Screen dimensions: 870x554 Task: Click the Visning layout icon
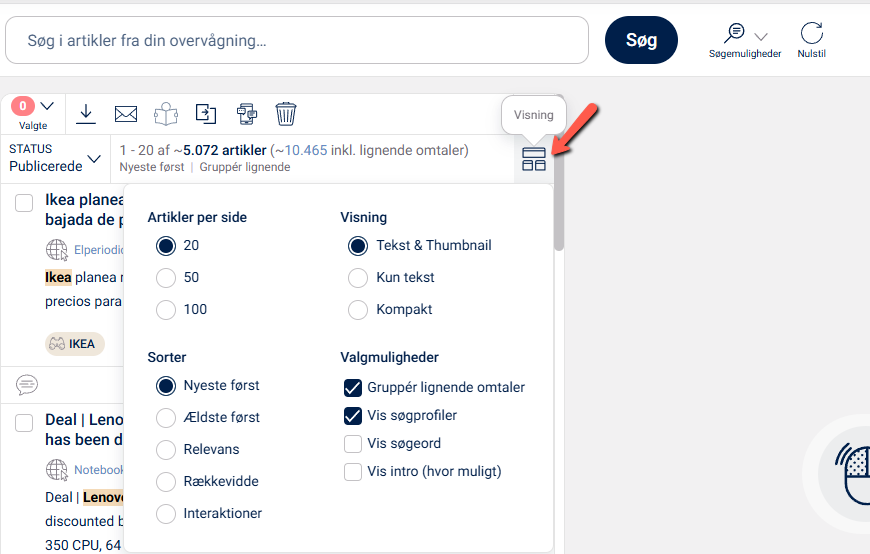coord(534,158)
